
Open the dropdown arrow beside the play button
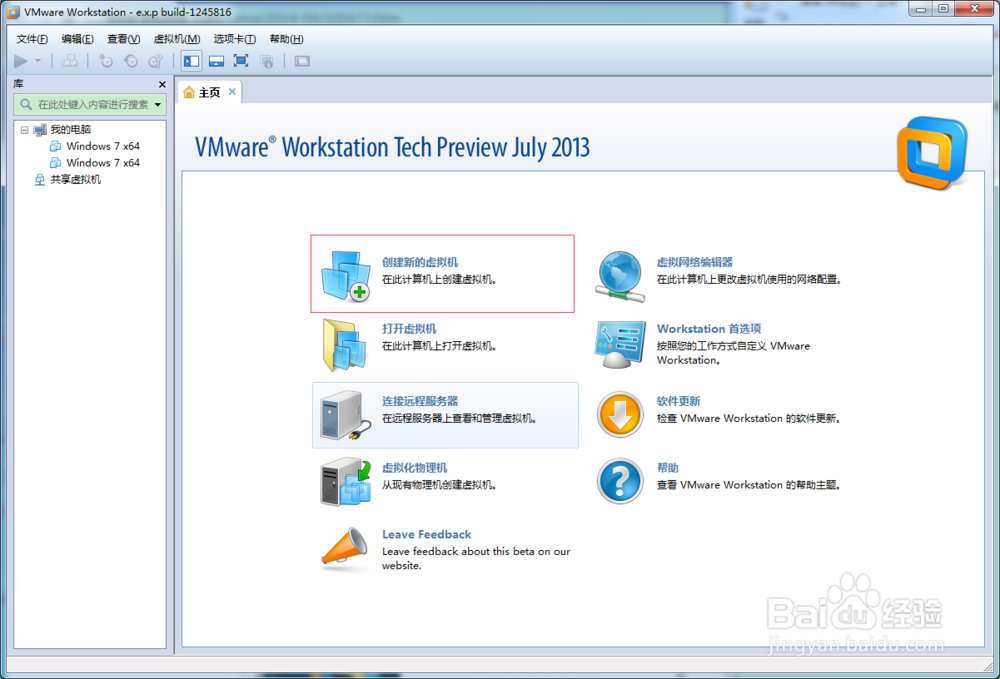point(37,61)
